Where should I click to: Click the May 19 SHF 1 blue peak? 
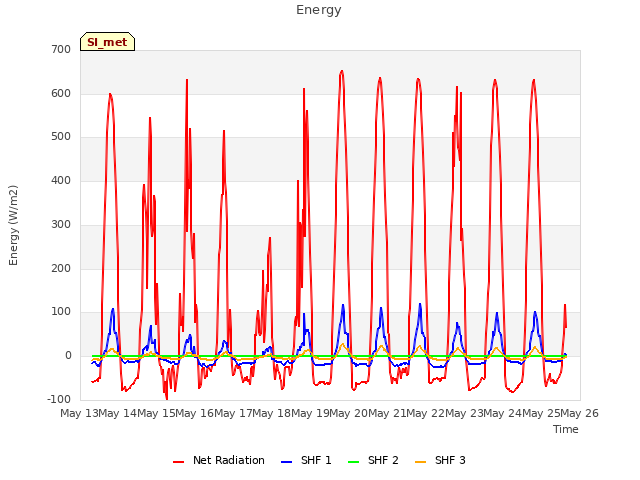[343, 305]
